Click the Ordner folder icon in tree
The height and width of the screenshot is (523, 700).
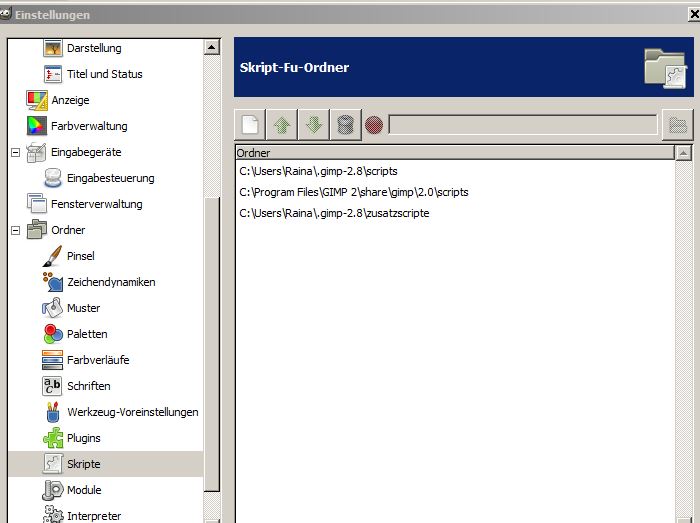pos(37,230)
